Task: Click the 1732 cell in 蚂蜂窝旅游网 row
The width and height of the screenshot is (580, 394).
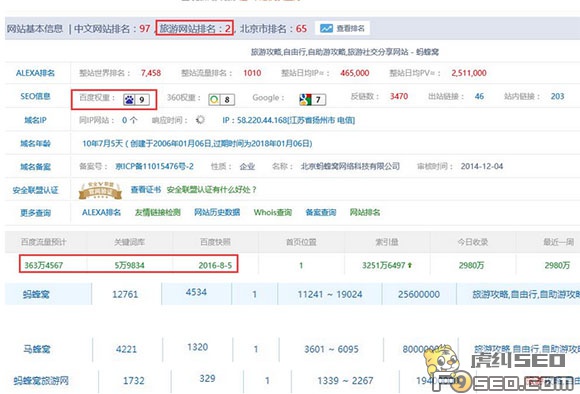Action: [x=134, y=381]
